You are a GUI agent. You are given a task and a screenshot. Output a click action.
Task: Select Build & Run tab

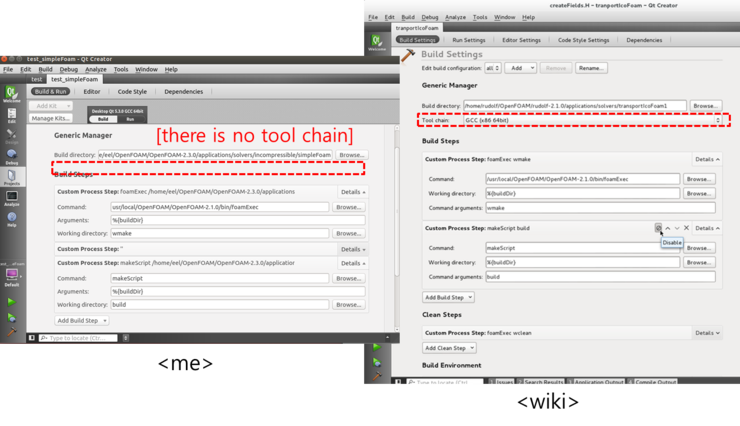[x=50, y=92]
